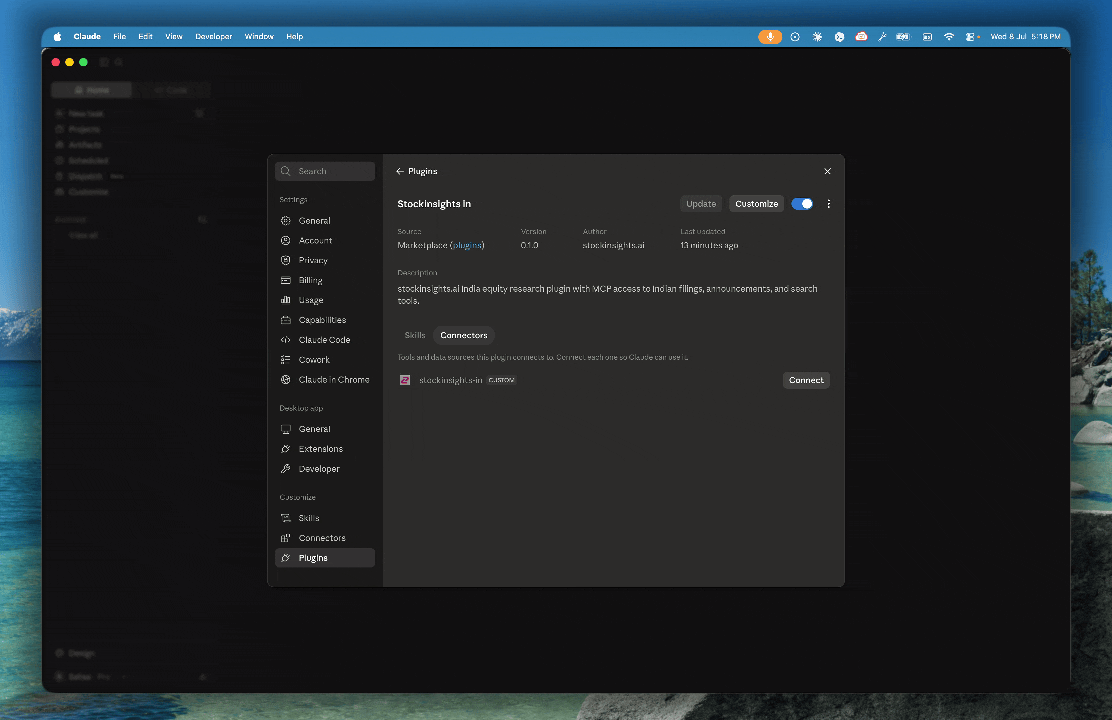Click the Stockinsights In plugin title

tap(434, 204)
